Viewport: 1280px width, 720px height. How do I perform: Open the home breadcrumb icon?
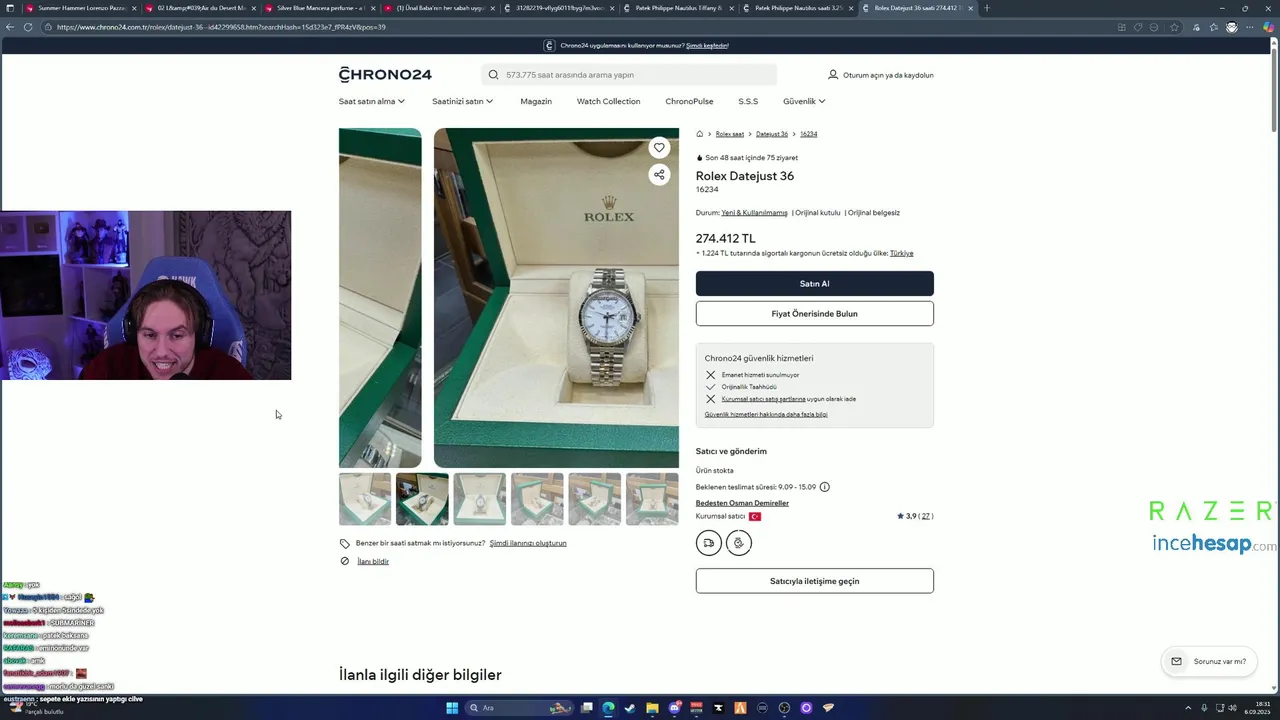[700, 133]
